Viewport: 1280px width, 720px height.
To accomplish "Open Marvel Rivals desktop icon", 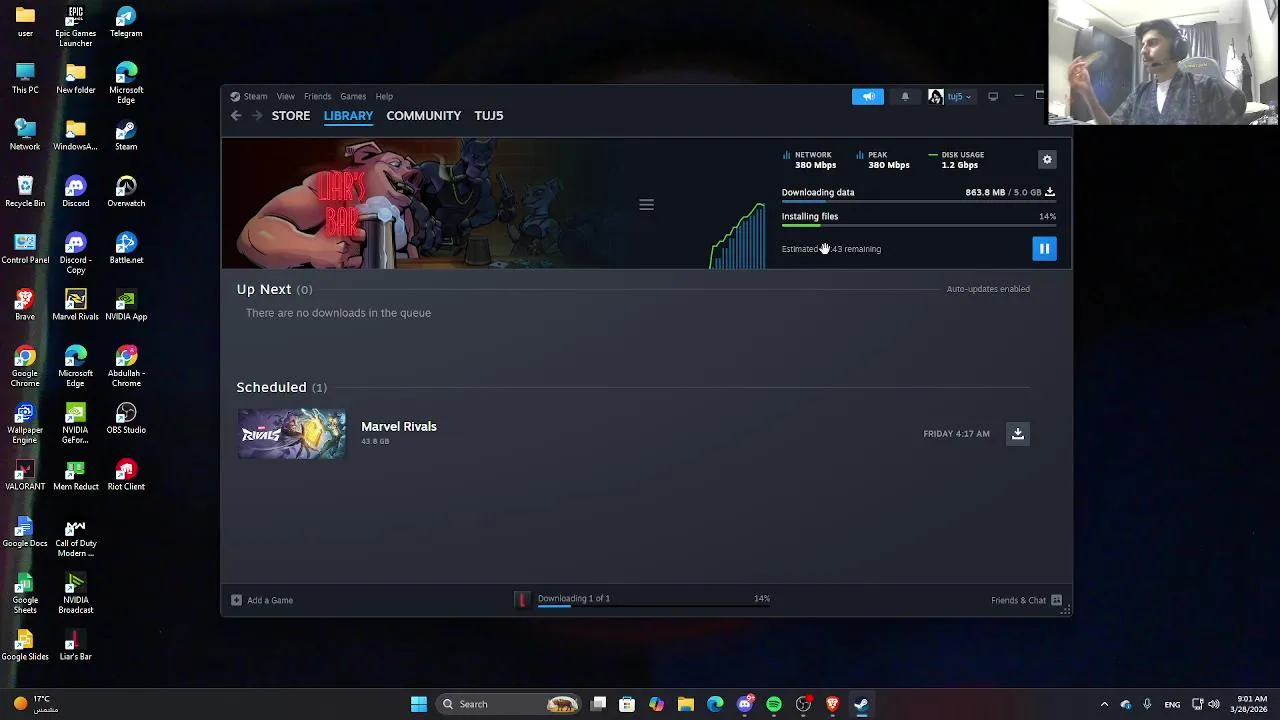I will (76, 305).
